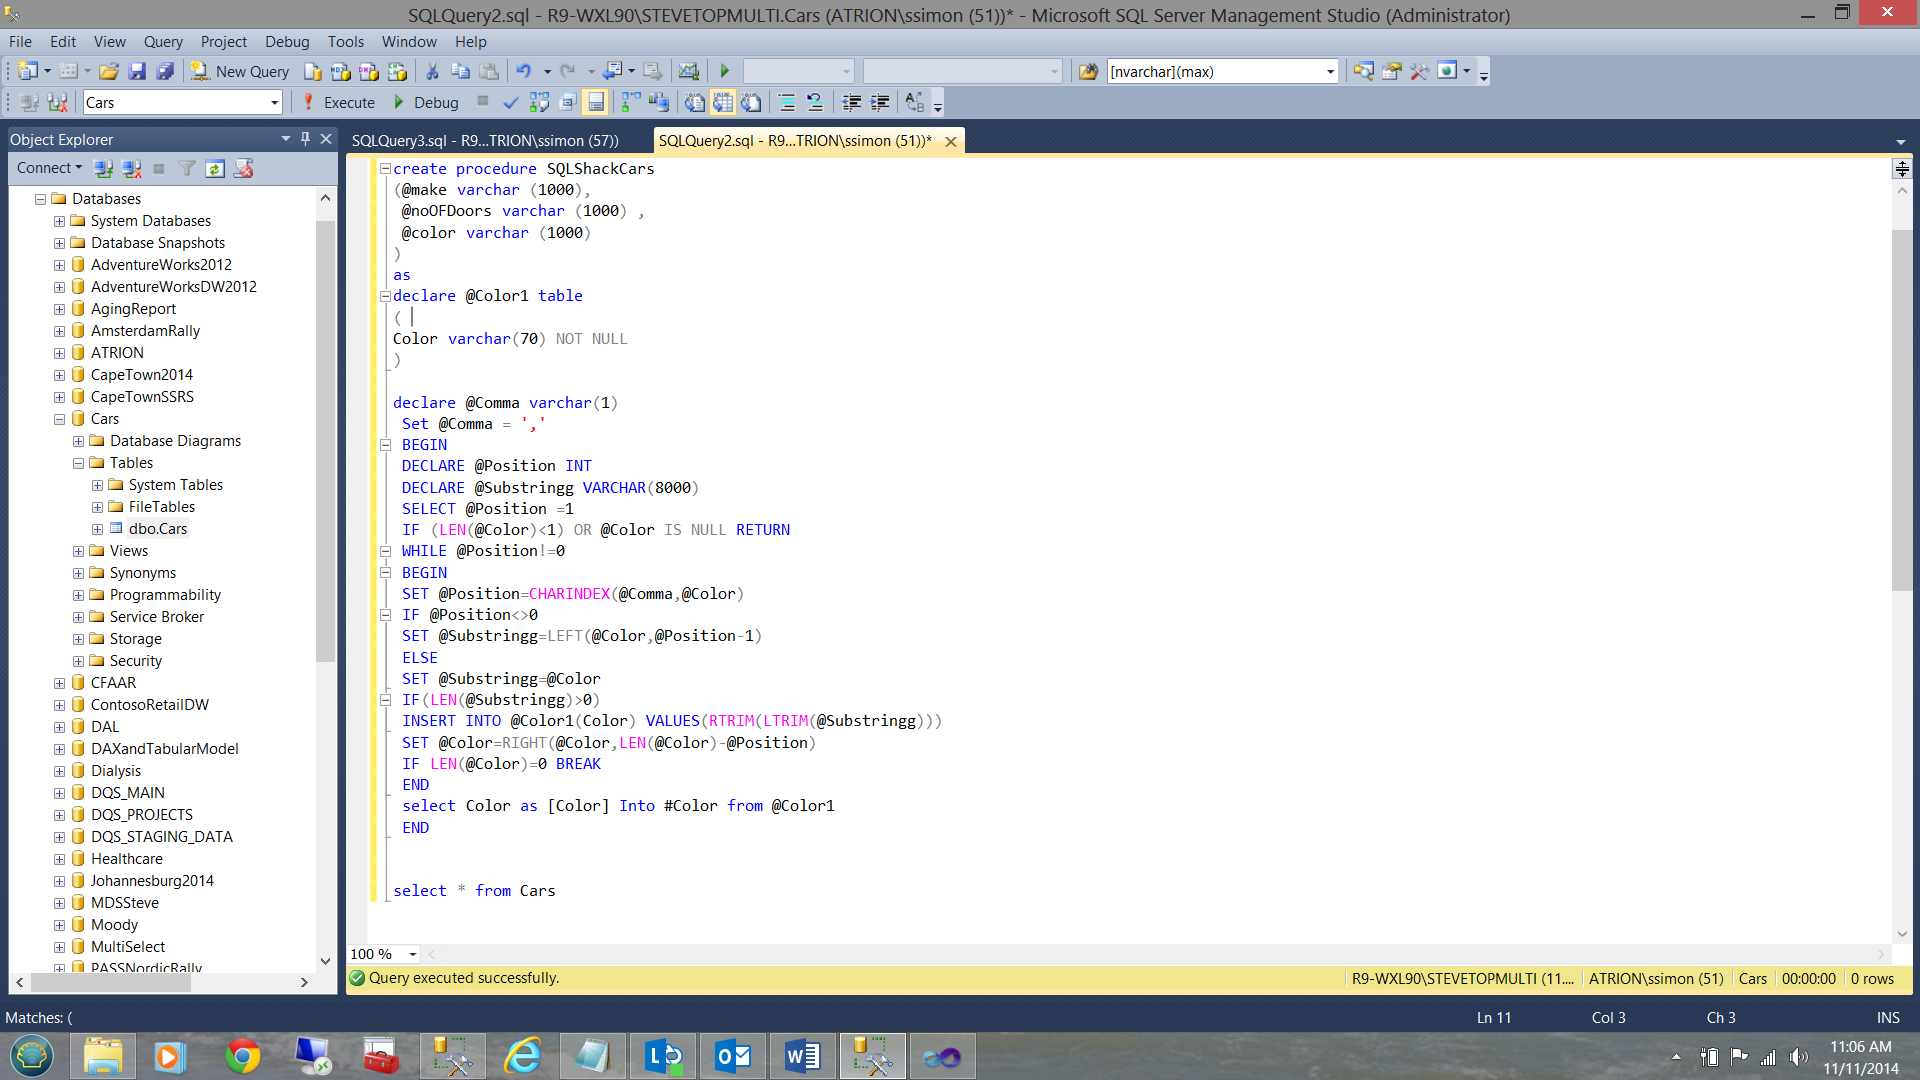Screen dimensions: 1920x1080
Task: Click the Object Explorer refresh icon
Action: click(x=215, y=169)
